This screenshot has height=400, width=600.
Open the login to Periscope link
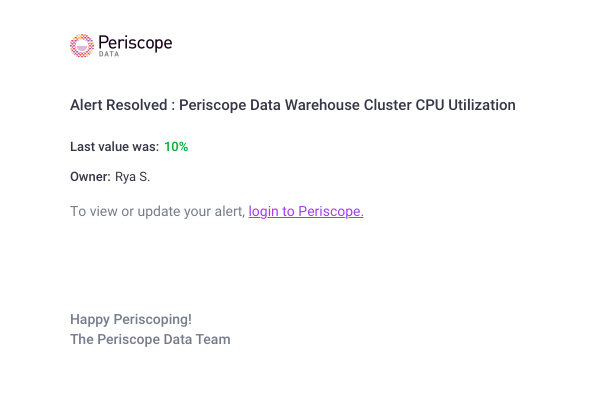pos(306,211)
